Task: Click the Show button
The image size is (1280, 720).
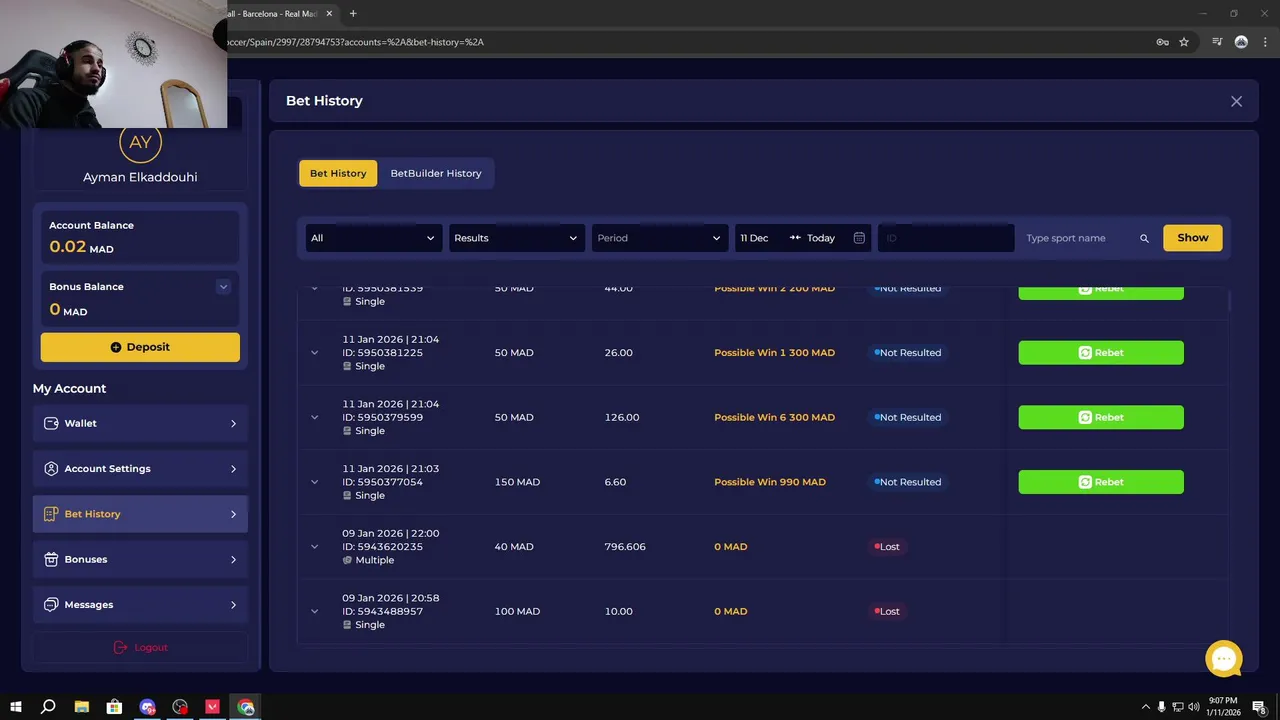Action: coord(1192,238)
